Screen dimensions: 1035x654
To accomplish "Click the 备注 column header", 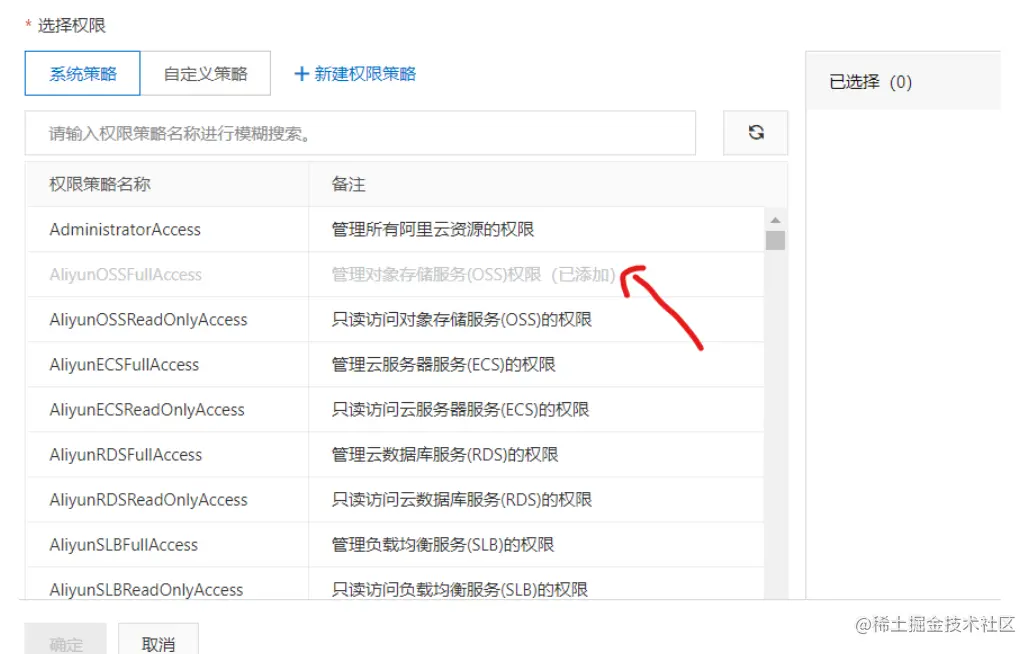I will pos(348,184).
